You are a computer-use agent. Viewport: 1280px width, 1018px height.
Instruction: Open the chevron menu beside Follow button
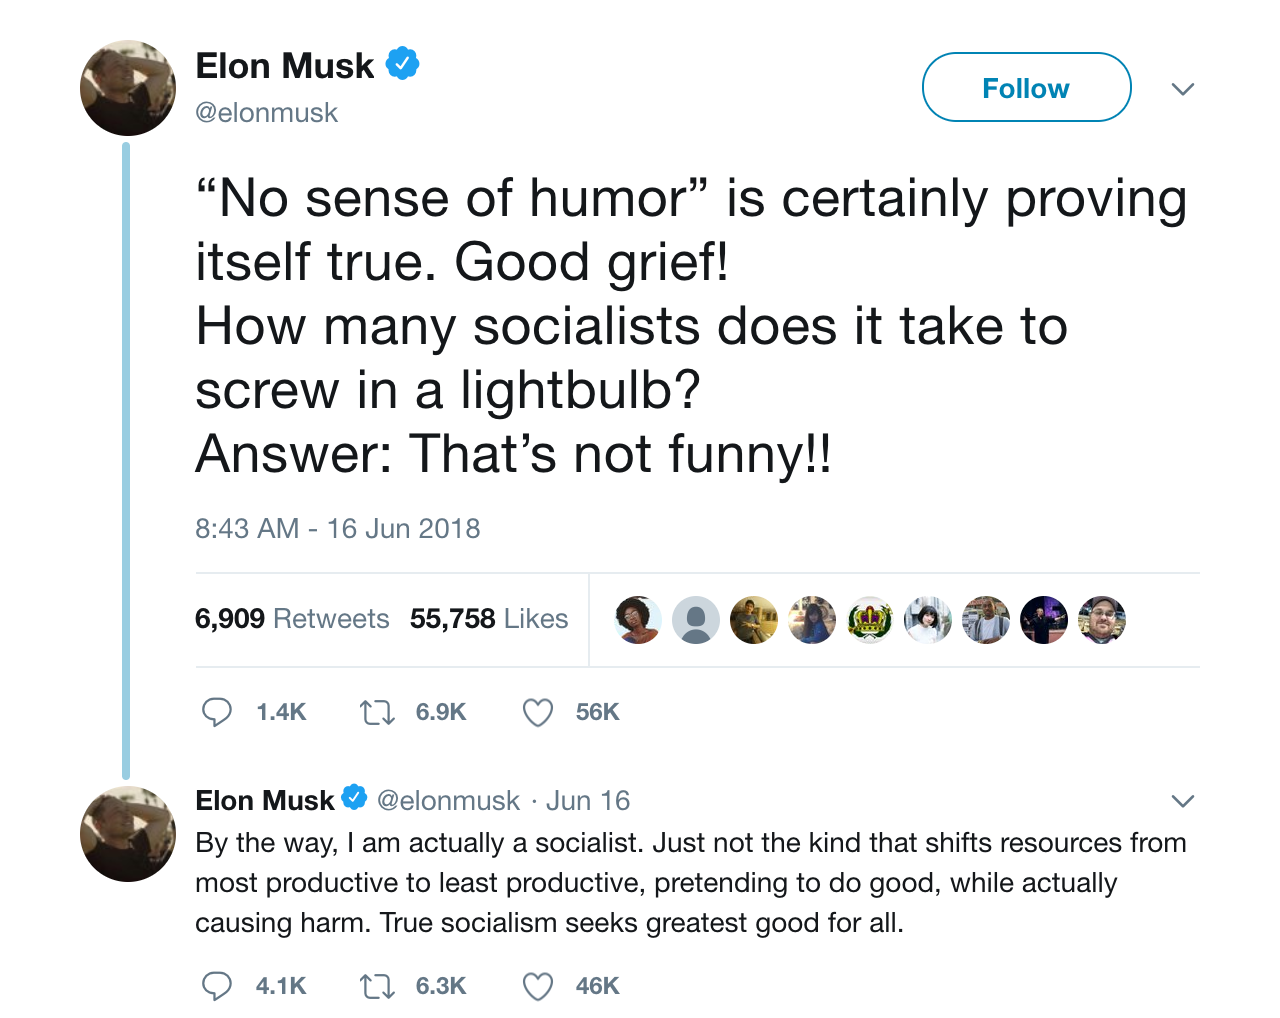pyautogui.click(x=1183, y=89)
